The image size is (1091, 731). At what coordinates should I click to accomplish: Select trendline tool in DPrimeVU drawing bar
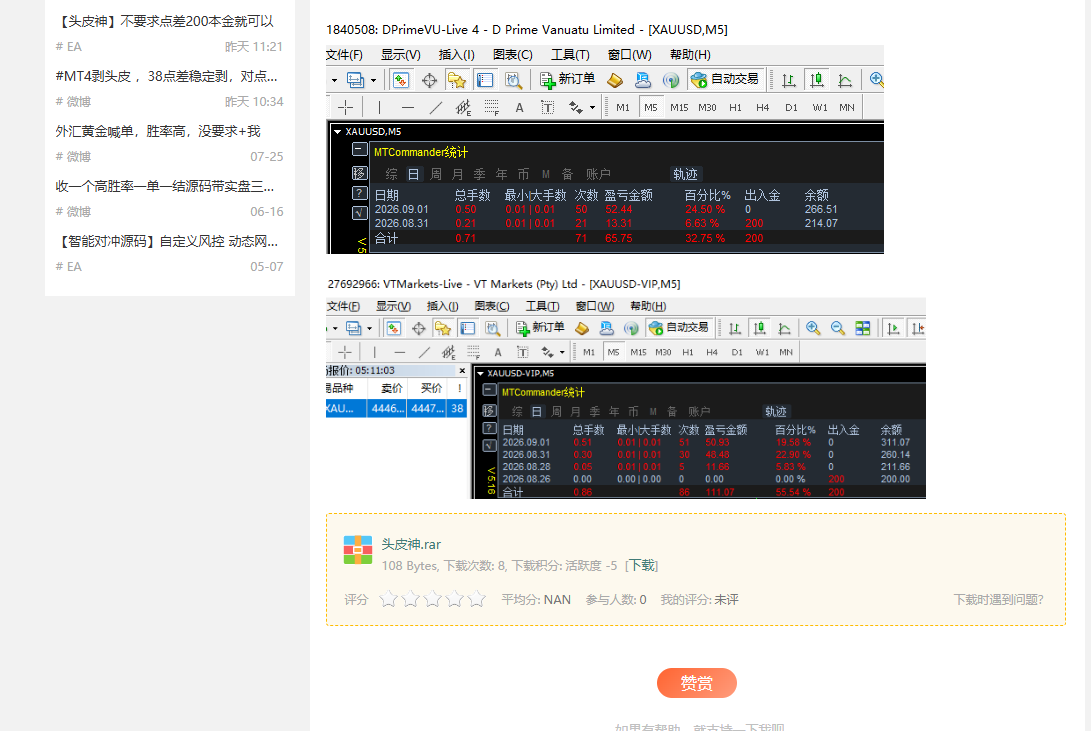436,107
